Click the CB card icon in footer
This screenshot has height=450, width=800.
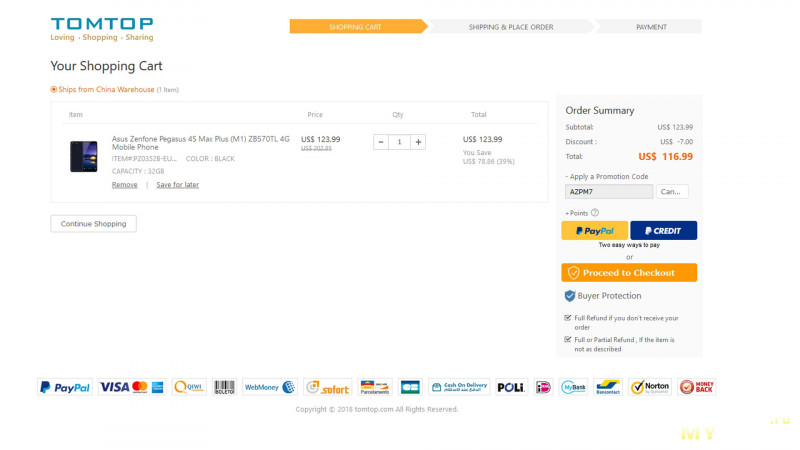click(410, 387)
